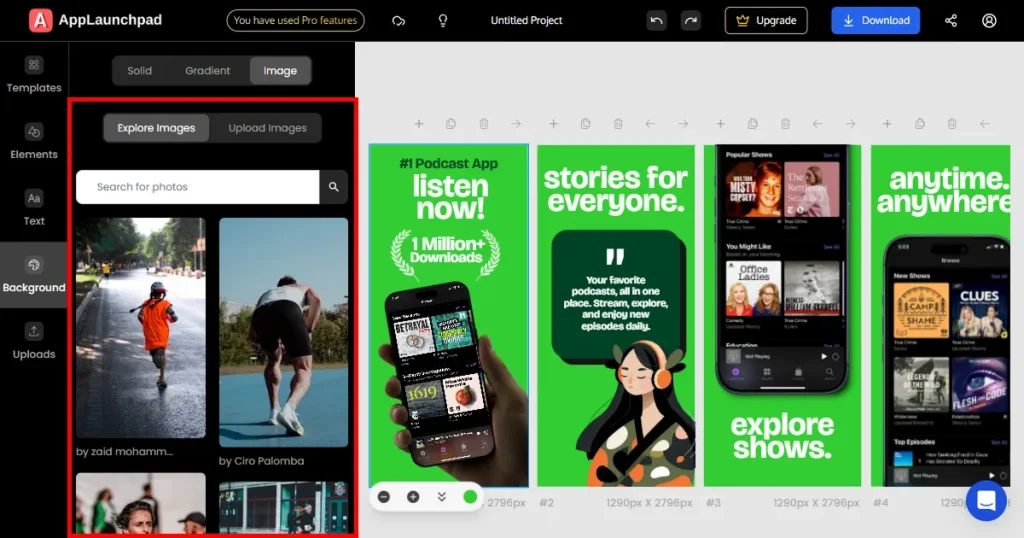Switch background type to Solid
Image resolution: width=1024 pixels, height=538 pixels.
click(x=140, y=71)
